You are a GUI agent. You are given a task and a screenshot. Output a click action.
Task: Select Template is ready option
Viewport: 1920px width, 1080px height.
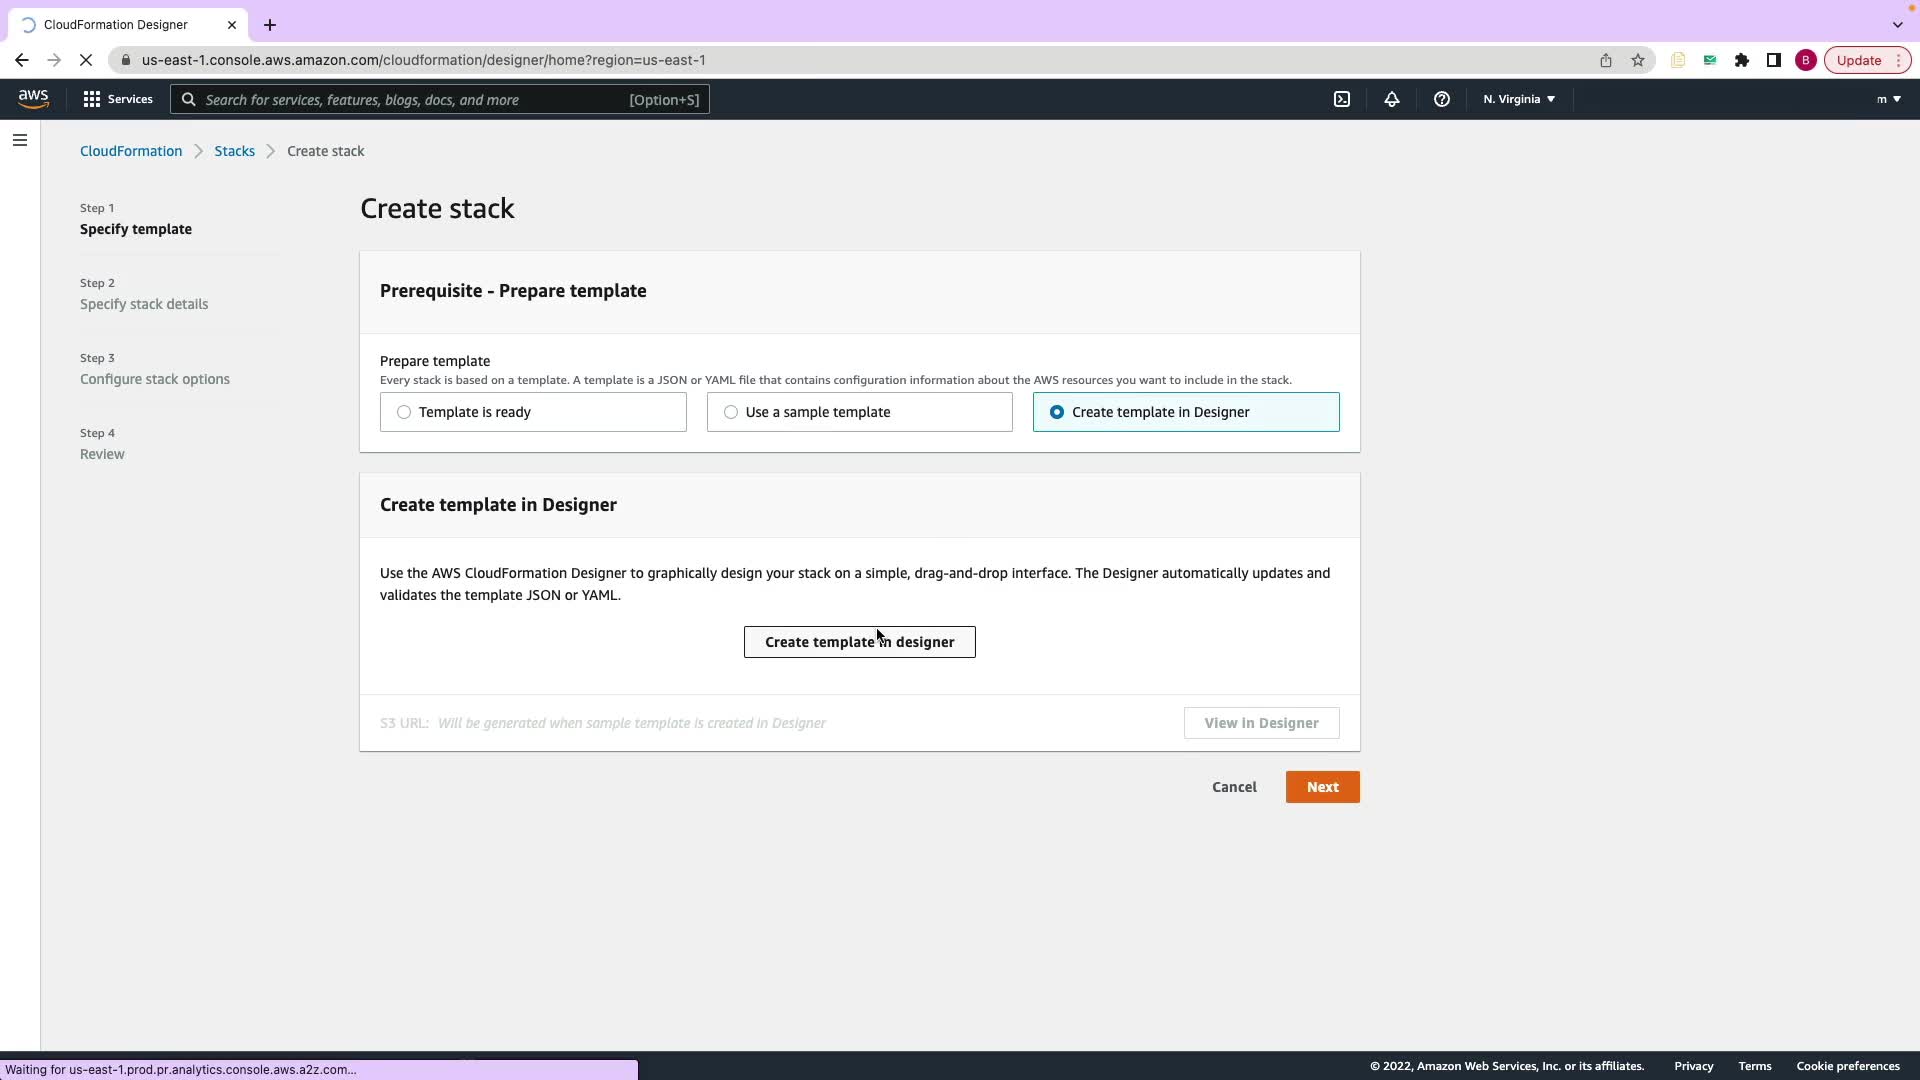404,412
